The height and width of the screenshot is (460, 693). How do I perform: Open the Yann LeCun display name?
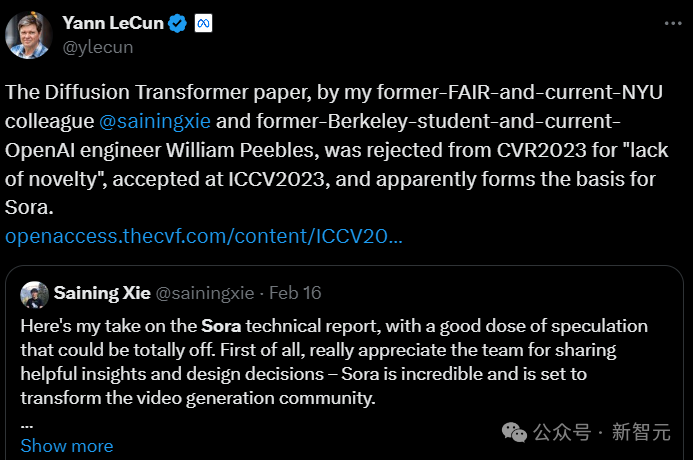pyautogui.click(x=111, y=23)
